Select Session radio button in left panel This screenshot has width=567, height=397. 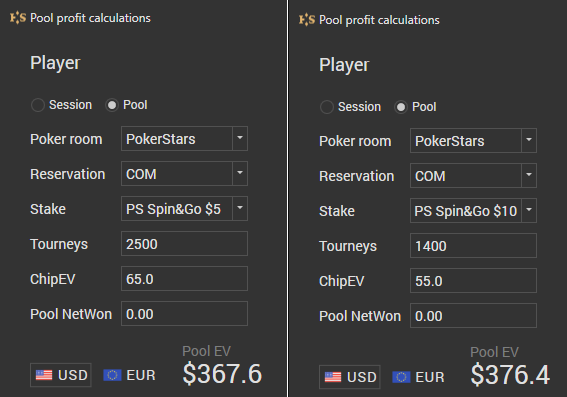[38, 105]
